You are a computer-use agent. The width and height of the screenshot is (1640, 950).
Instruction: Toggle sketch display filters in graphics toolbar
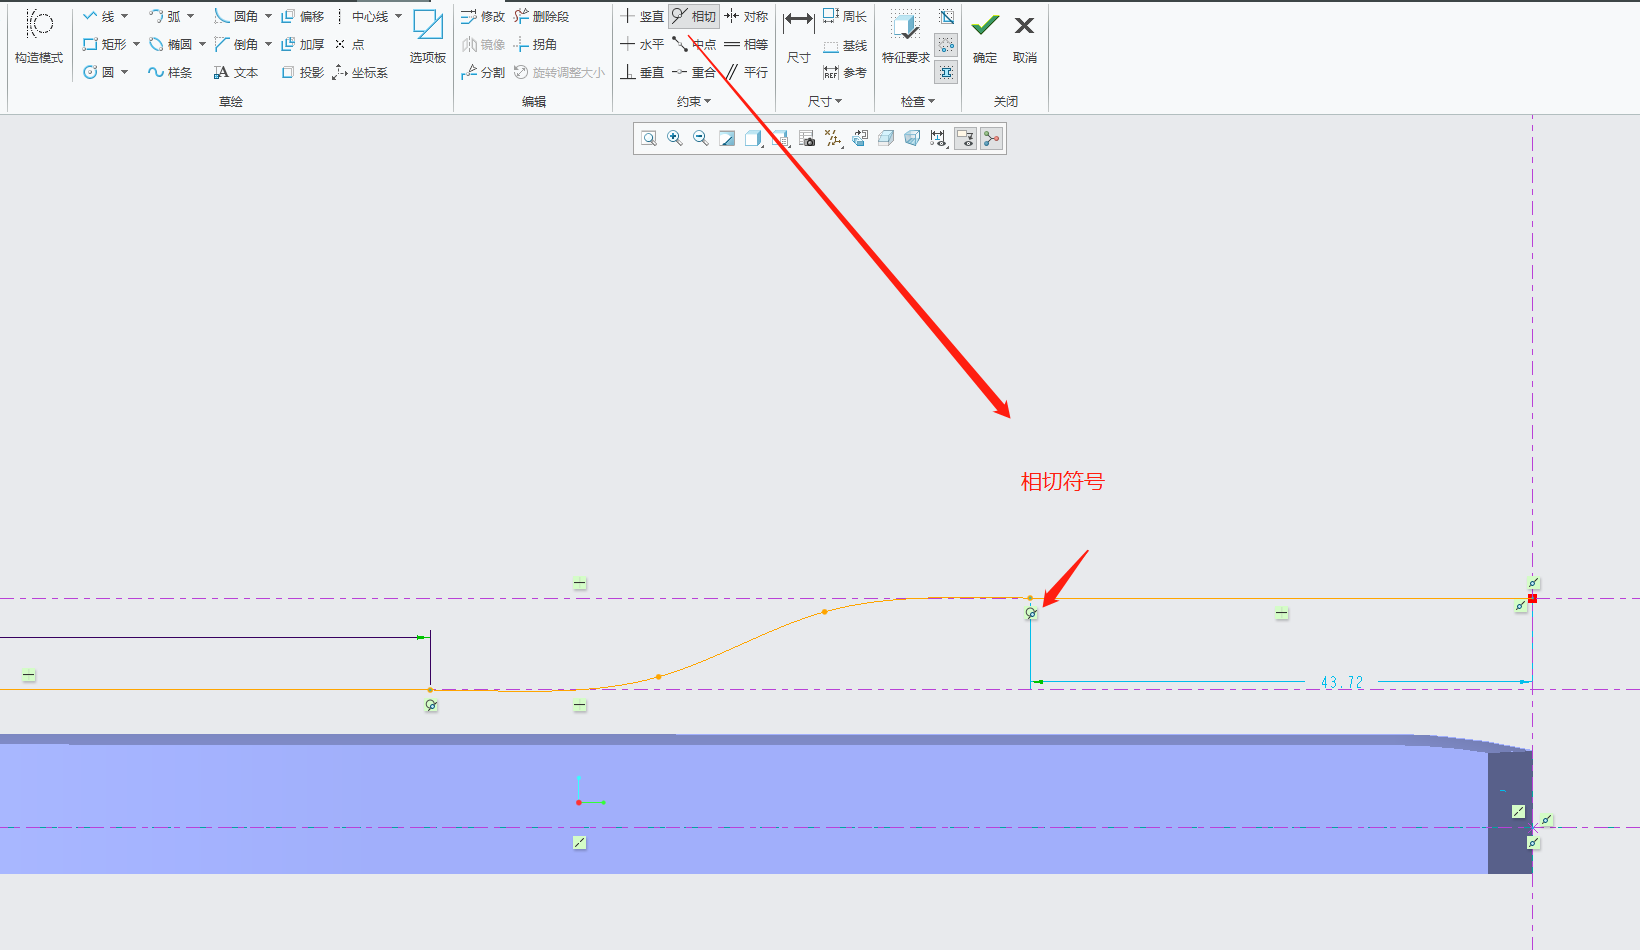coord(938,138)
